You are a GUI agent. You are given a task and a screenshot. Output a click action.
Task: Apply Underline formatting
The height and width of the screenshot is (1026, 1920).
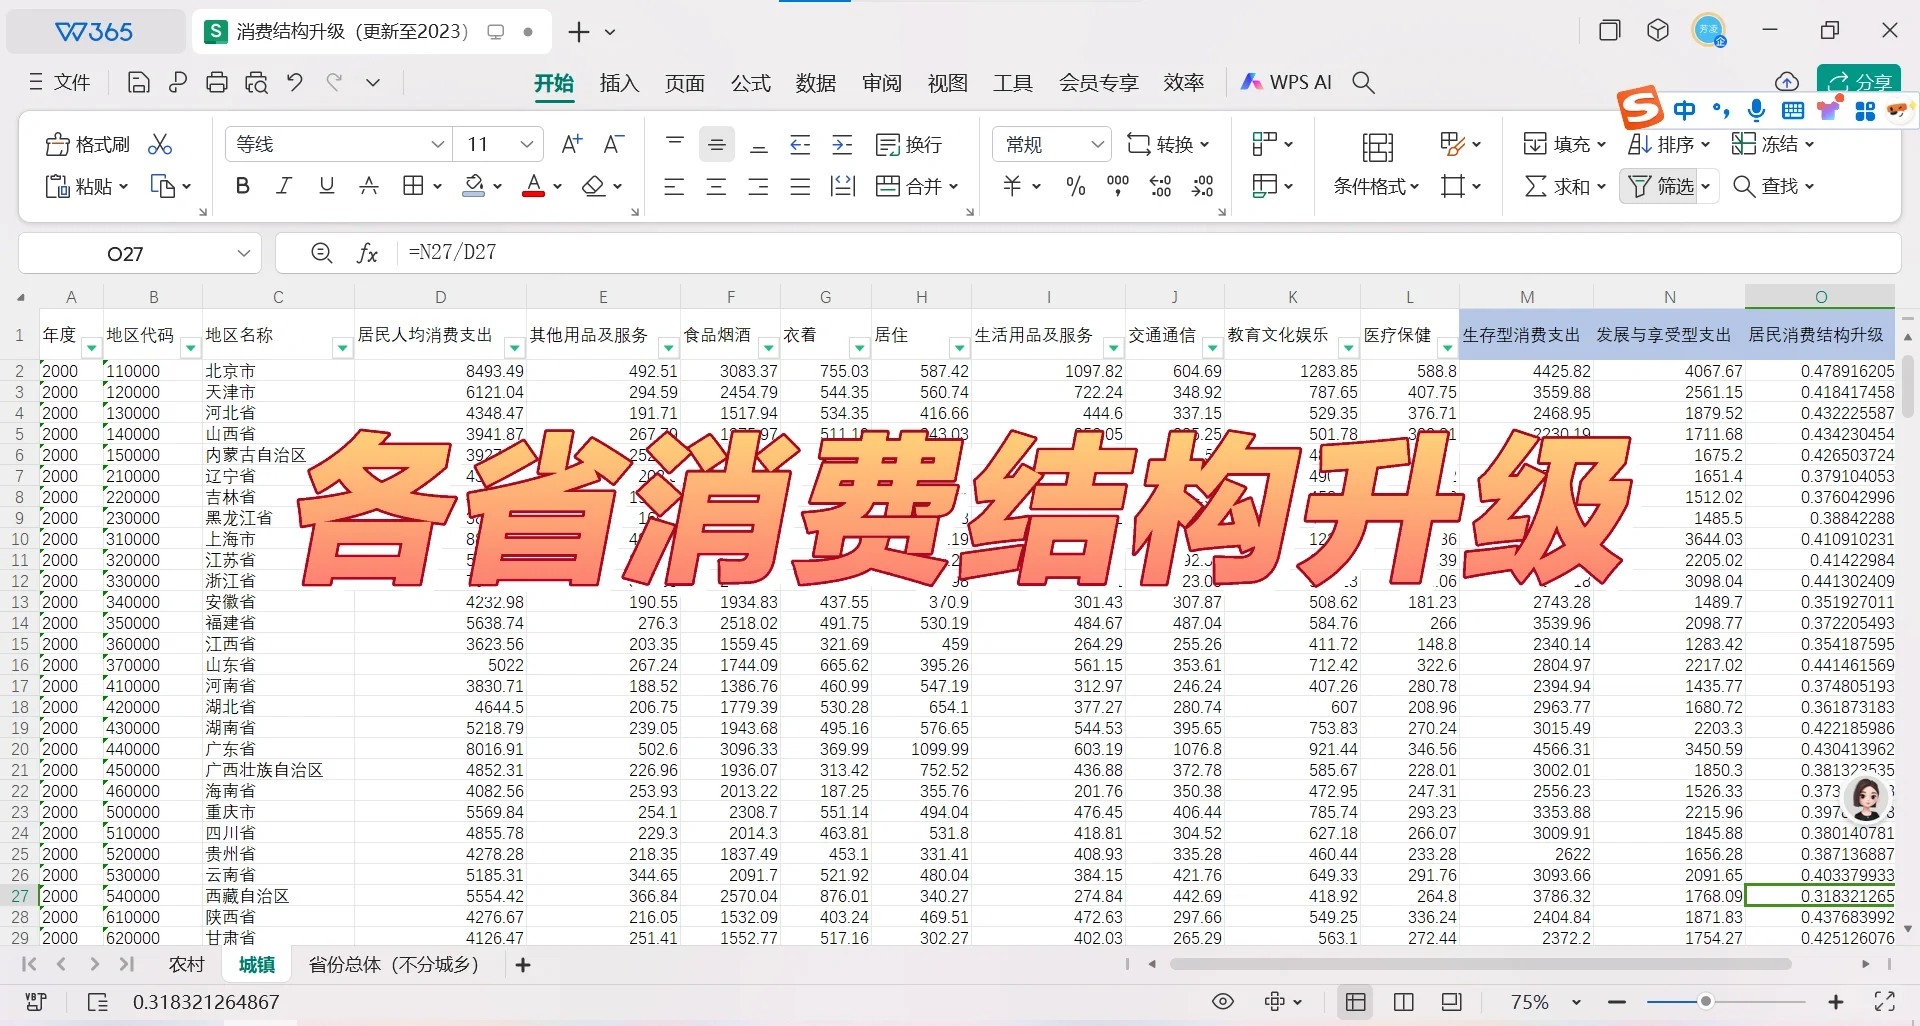click(x=326, y=186)
